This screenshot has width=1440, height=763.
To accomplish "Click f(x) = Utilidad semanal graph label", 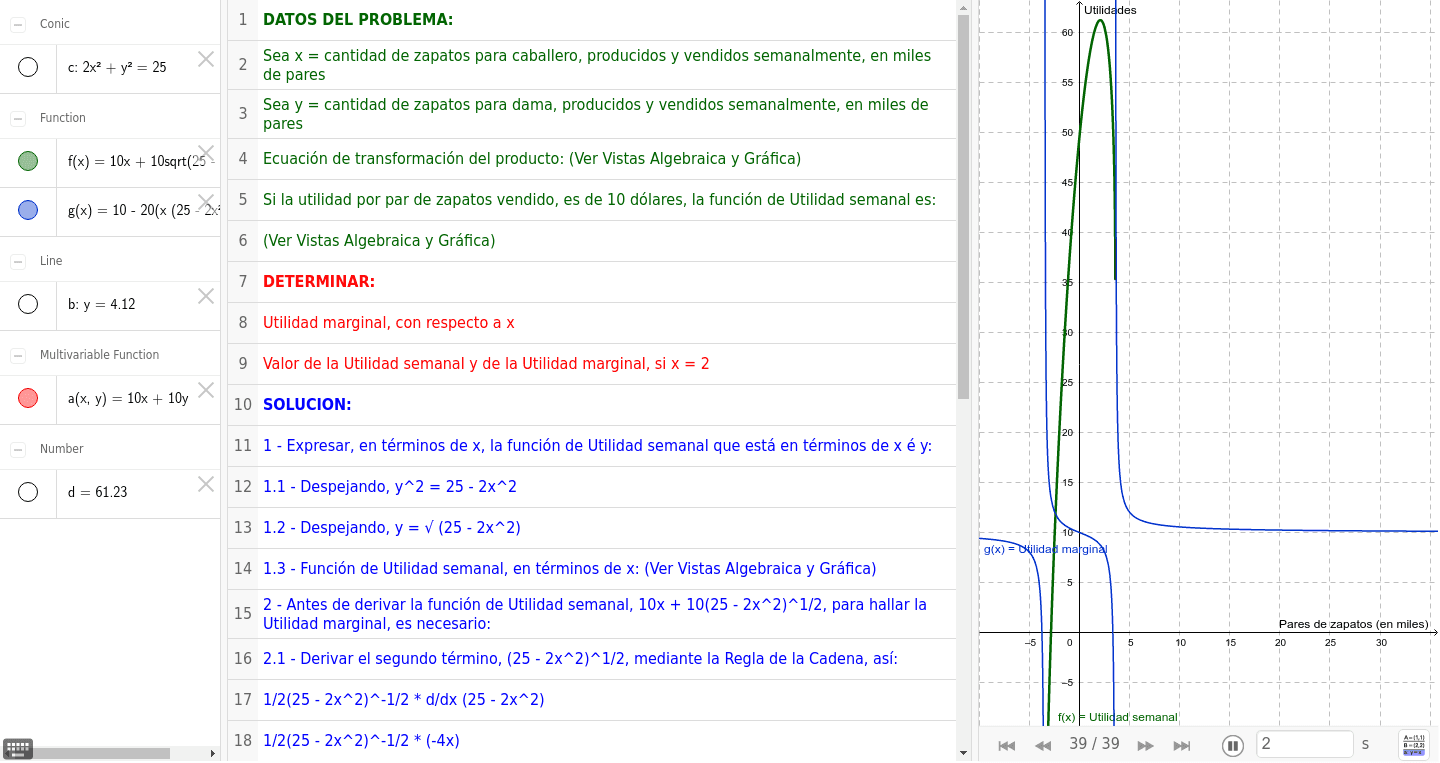I will (1117, 717).
